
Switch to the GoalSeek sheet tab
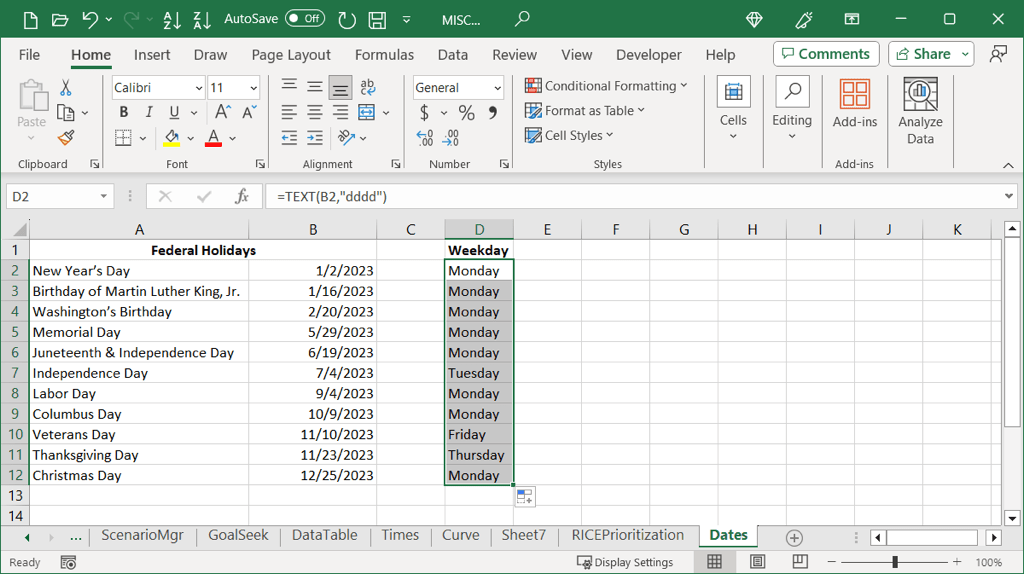pos(238,536)
